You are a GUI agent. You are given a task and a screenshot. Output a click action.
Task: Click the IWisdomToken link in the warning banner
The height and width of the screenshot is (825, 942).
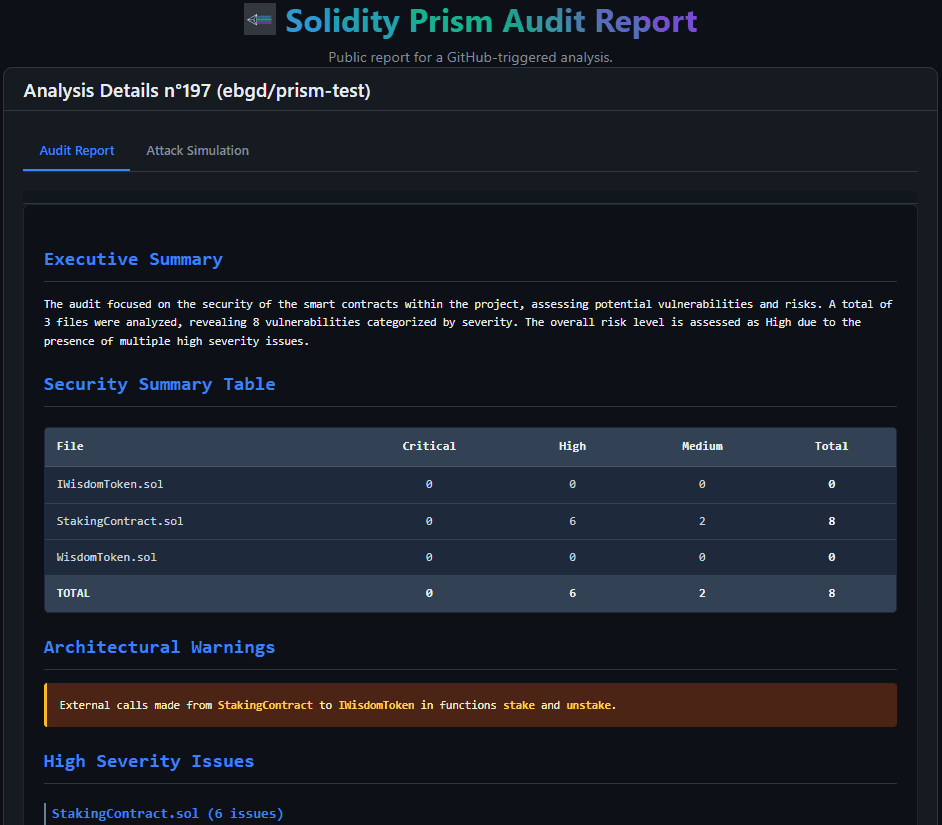pos(376,705)
